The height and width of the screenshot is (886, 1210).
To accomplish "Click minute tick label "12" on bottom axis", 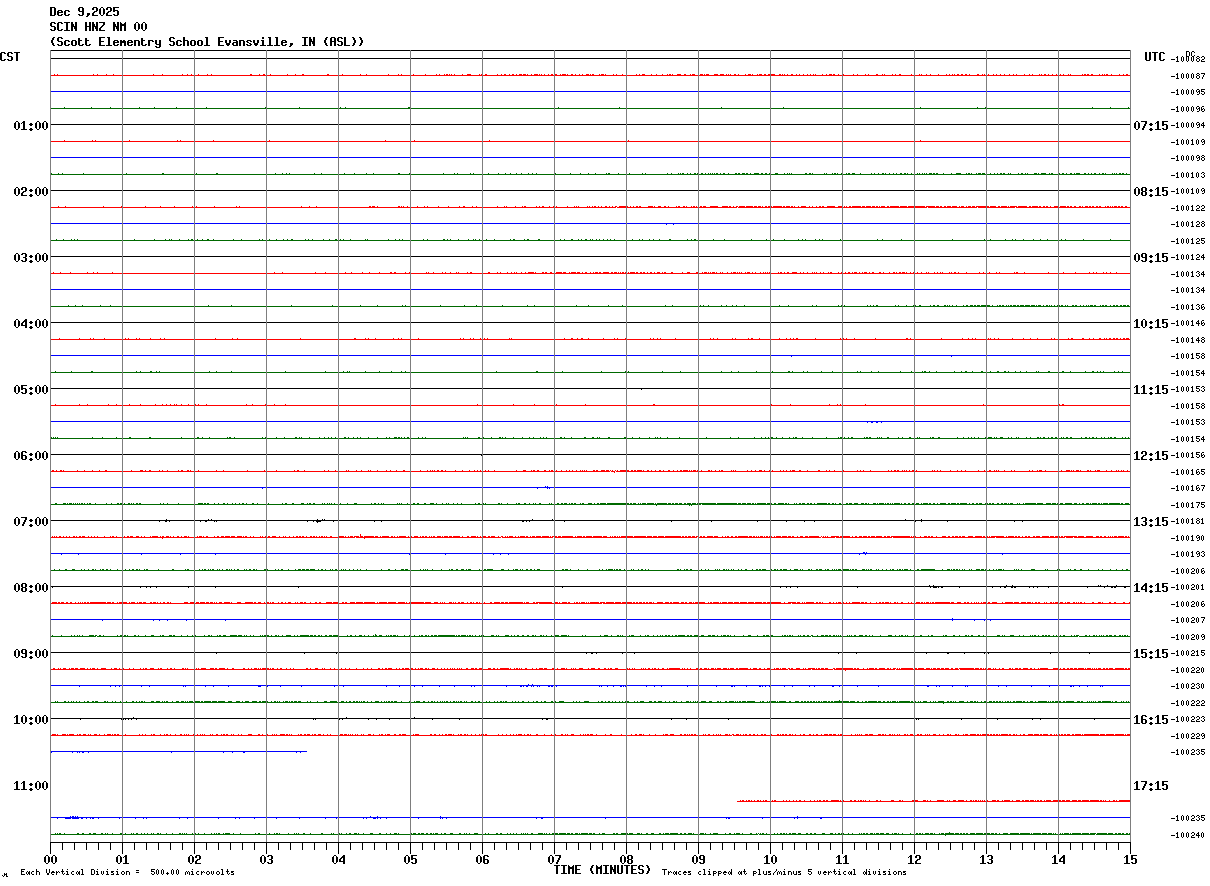I will coord(914,860).
